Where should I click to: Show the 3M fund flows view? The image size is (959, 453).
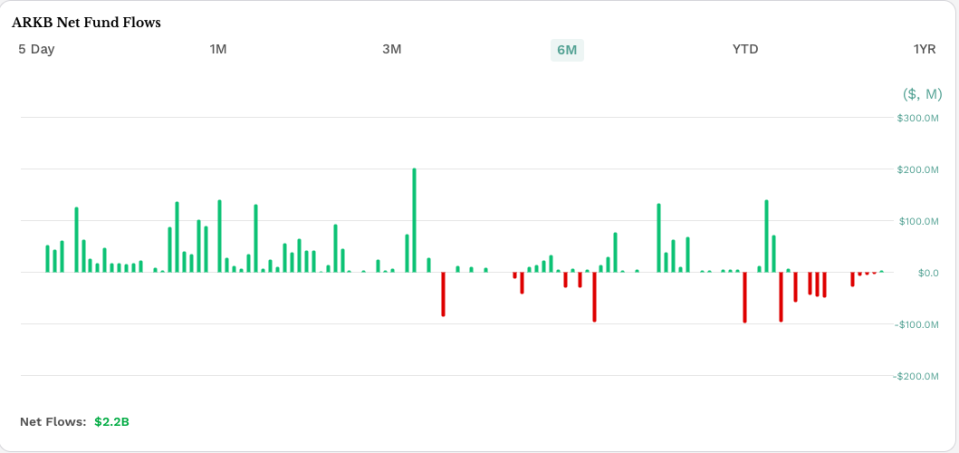click(x=392, y=49)
